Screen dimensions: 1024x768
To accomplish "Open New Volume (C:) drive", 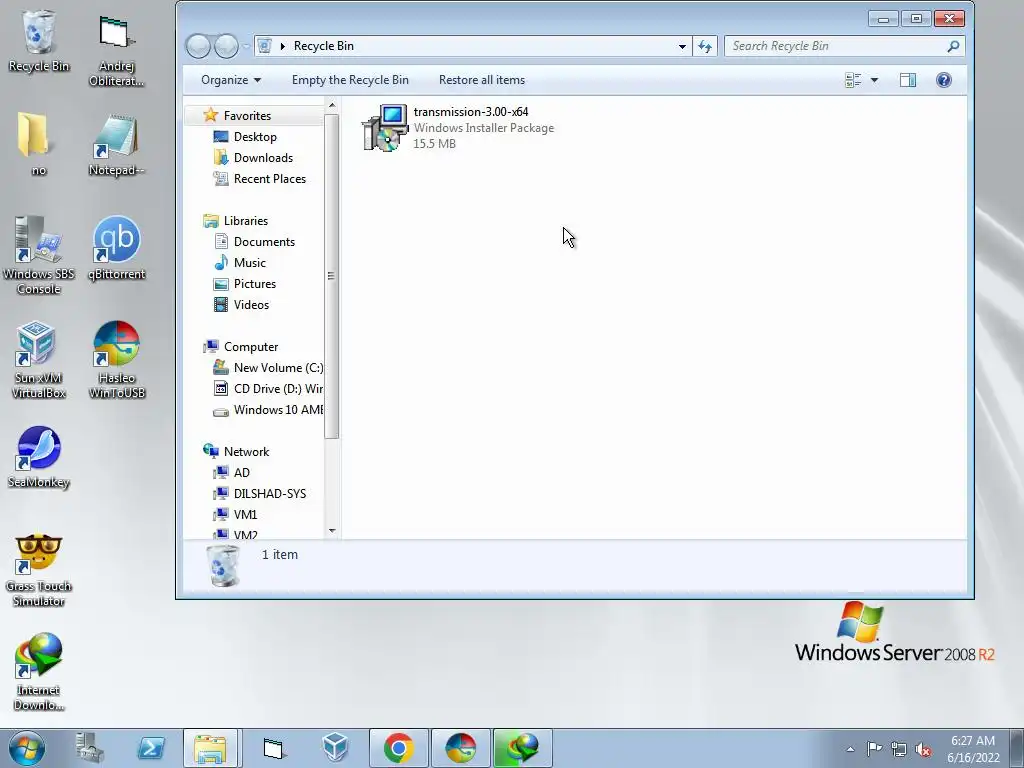I will point(268,368).
